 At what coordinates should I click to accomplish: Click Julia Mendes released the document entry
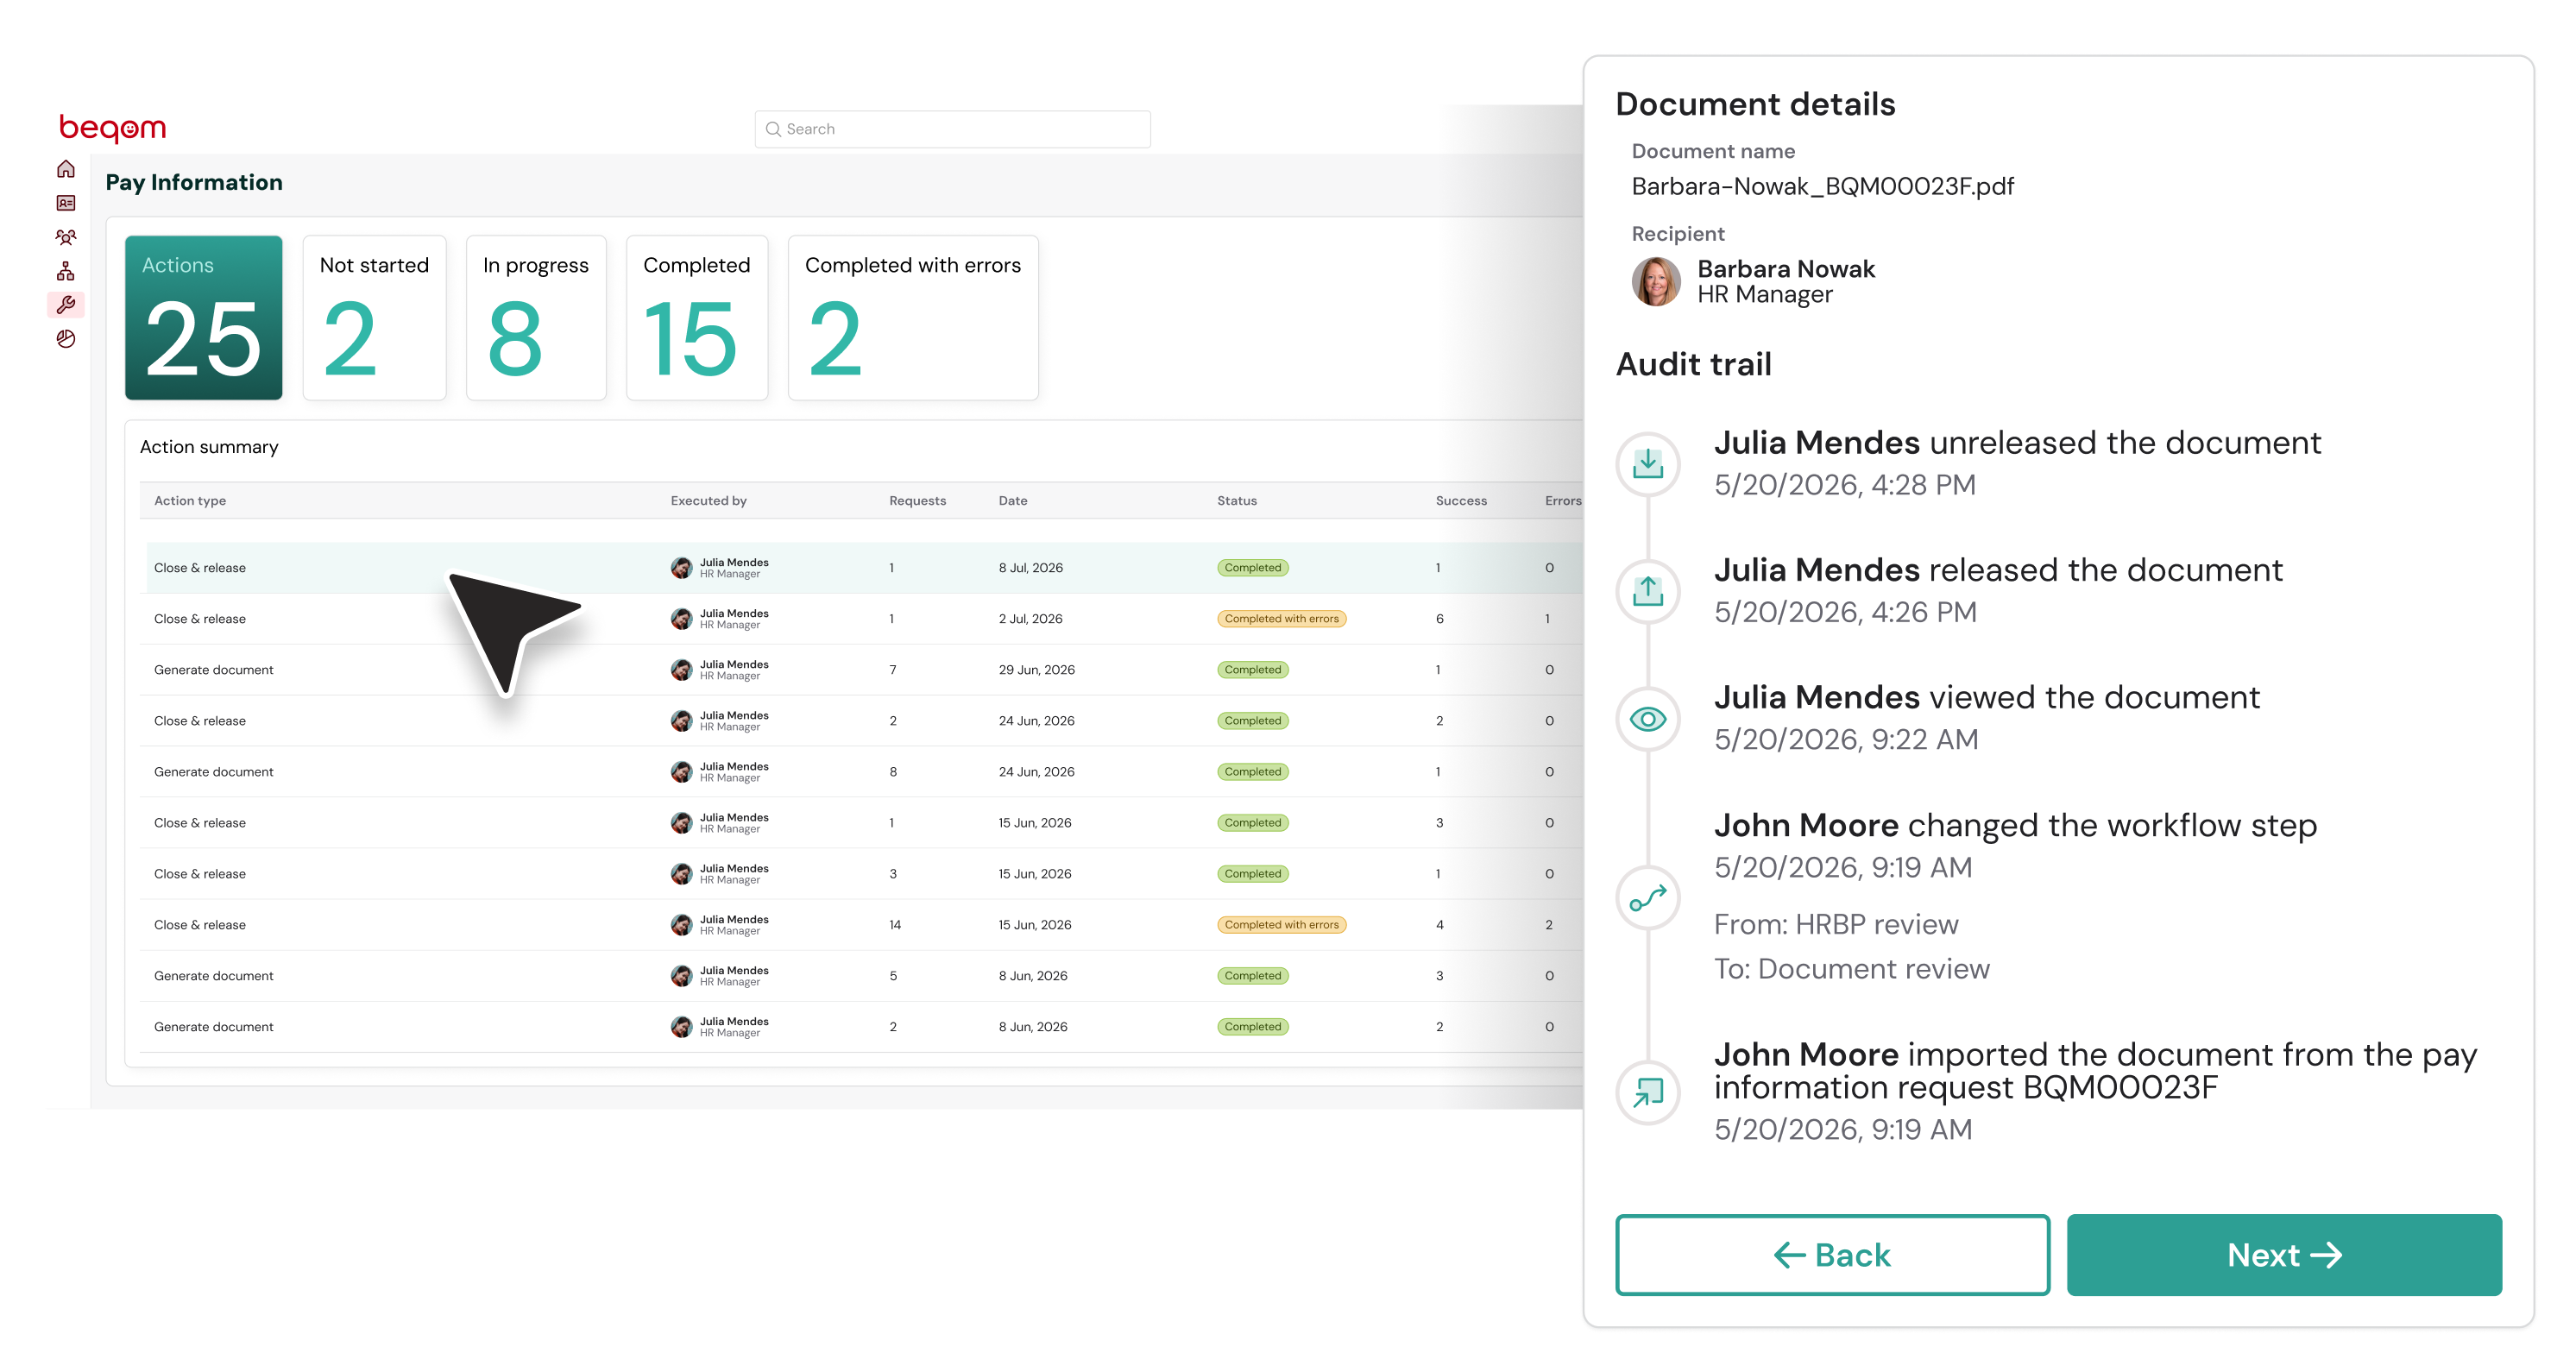point(1998,570)
